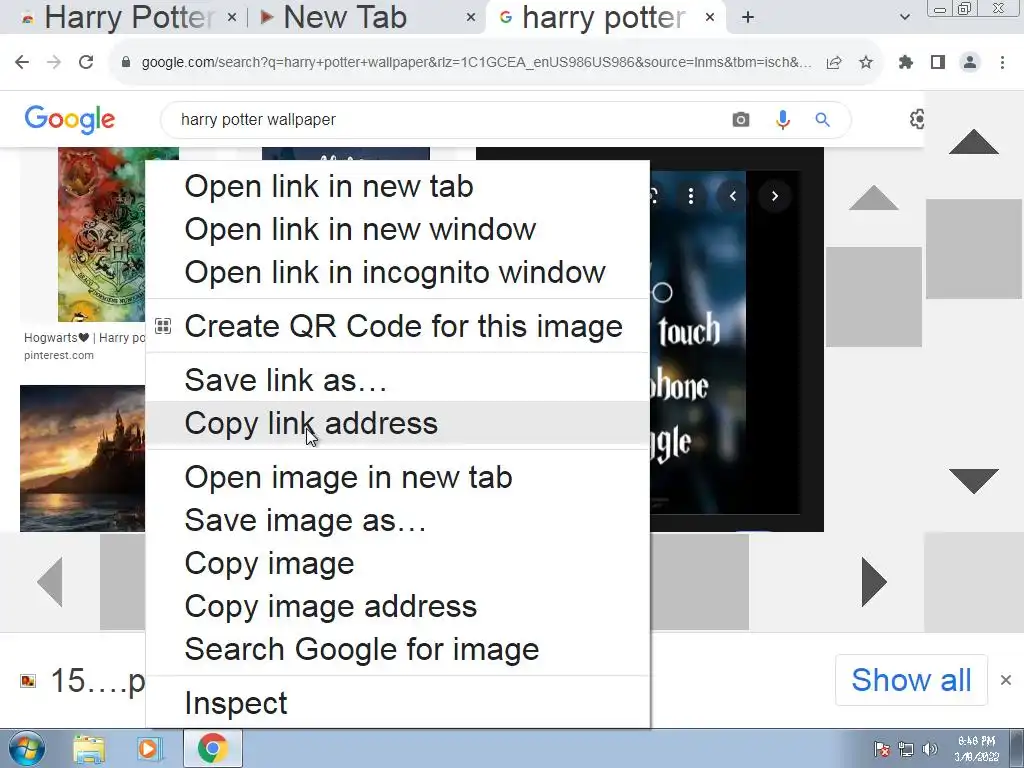Click the small gray up arrow overlay
This screenshot has width=1024, height=768.
(874, 198)
